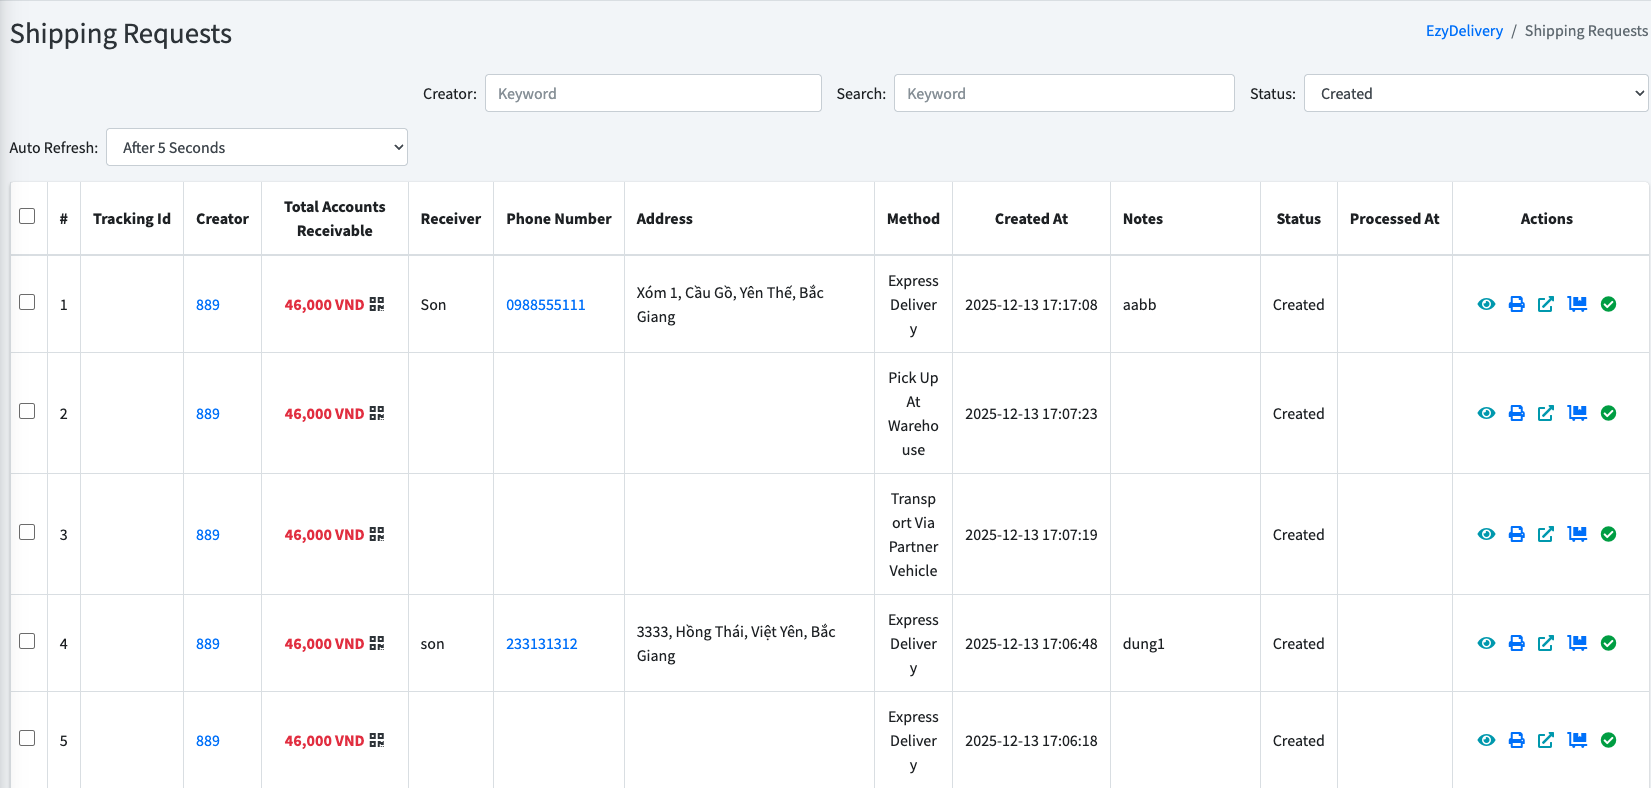Check the checkbox for row 1
1651x788 pixels.
click(x=27, y=302)
